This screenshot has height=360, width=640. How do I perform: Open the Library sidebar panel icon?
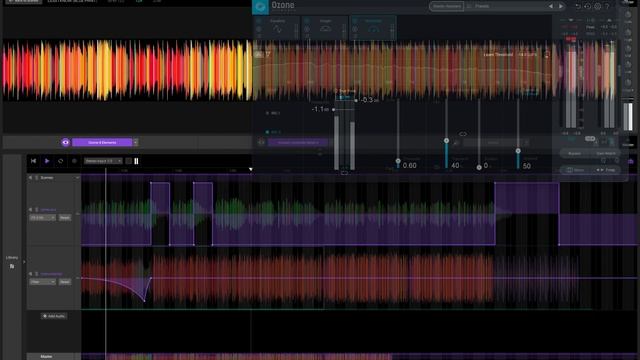[12, 266]
